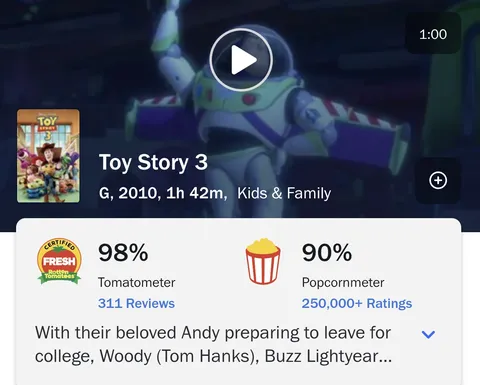The height and width of the screenshot is (385, 480).
Task: Click the Toy Story 3 title
Action: pyautogui.click(x=153, y=162)
